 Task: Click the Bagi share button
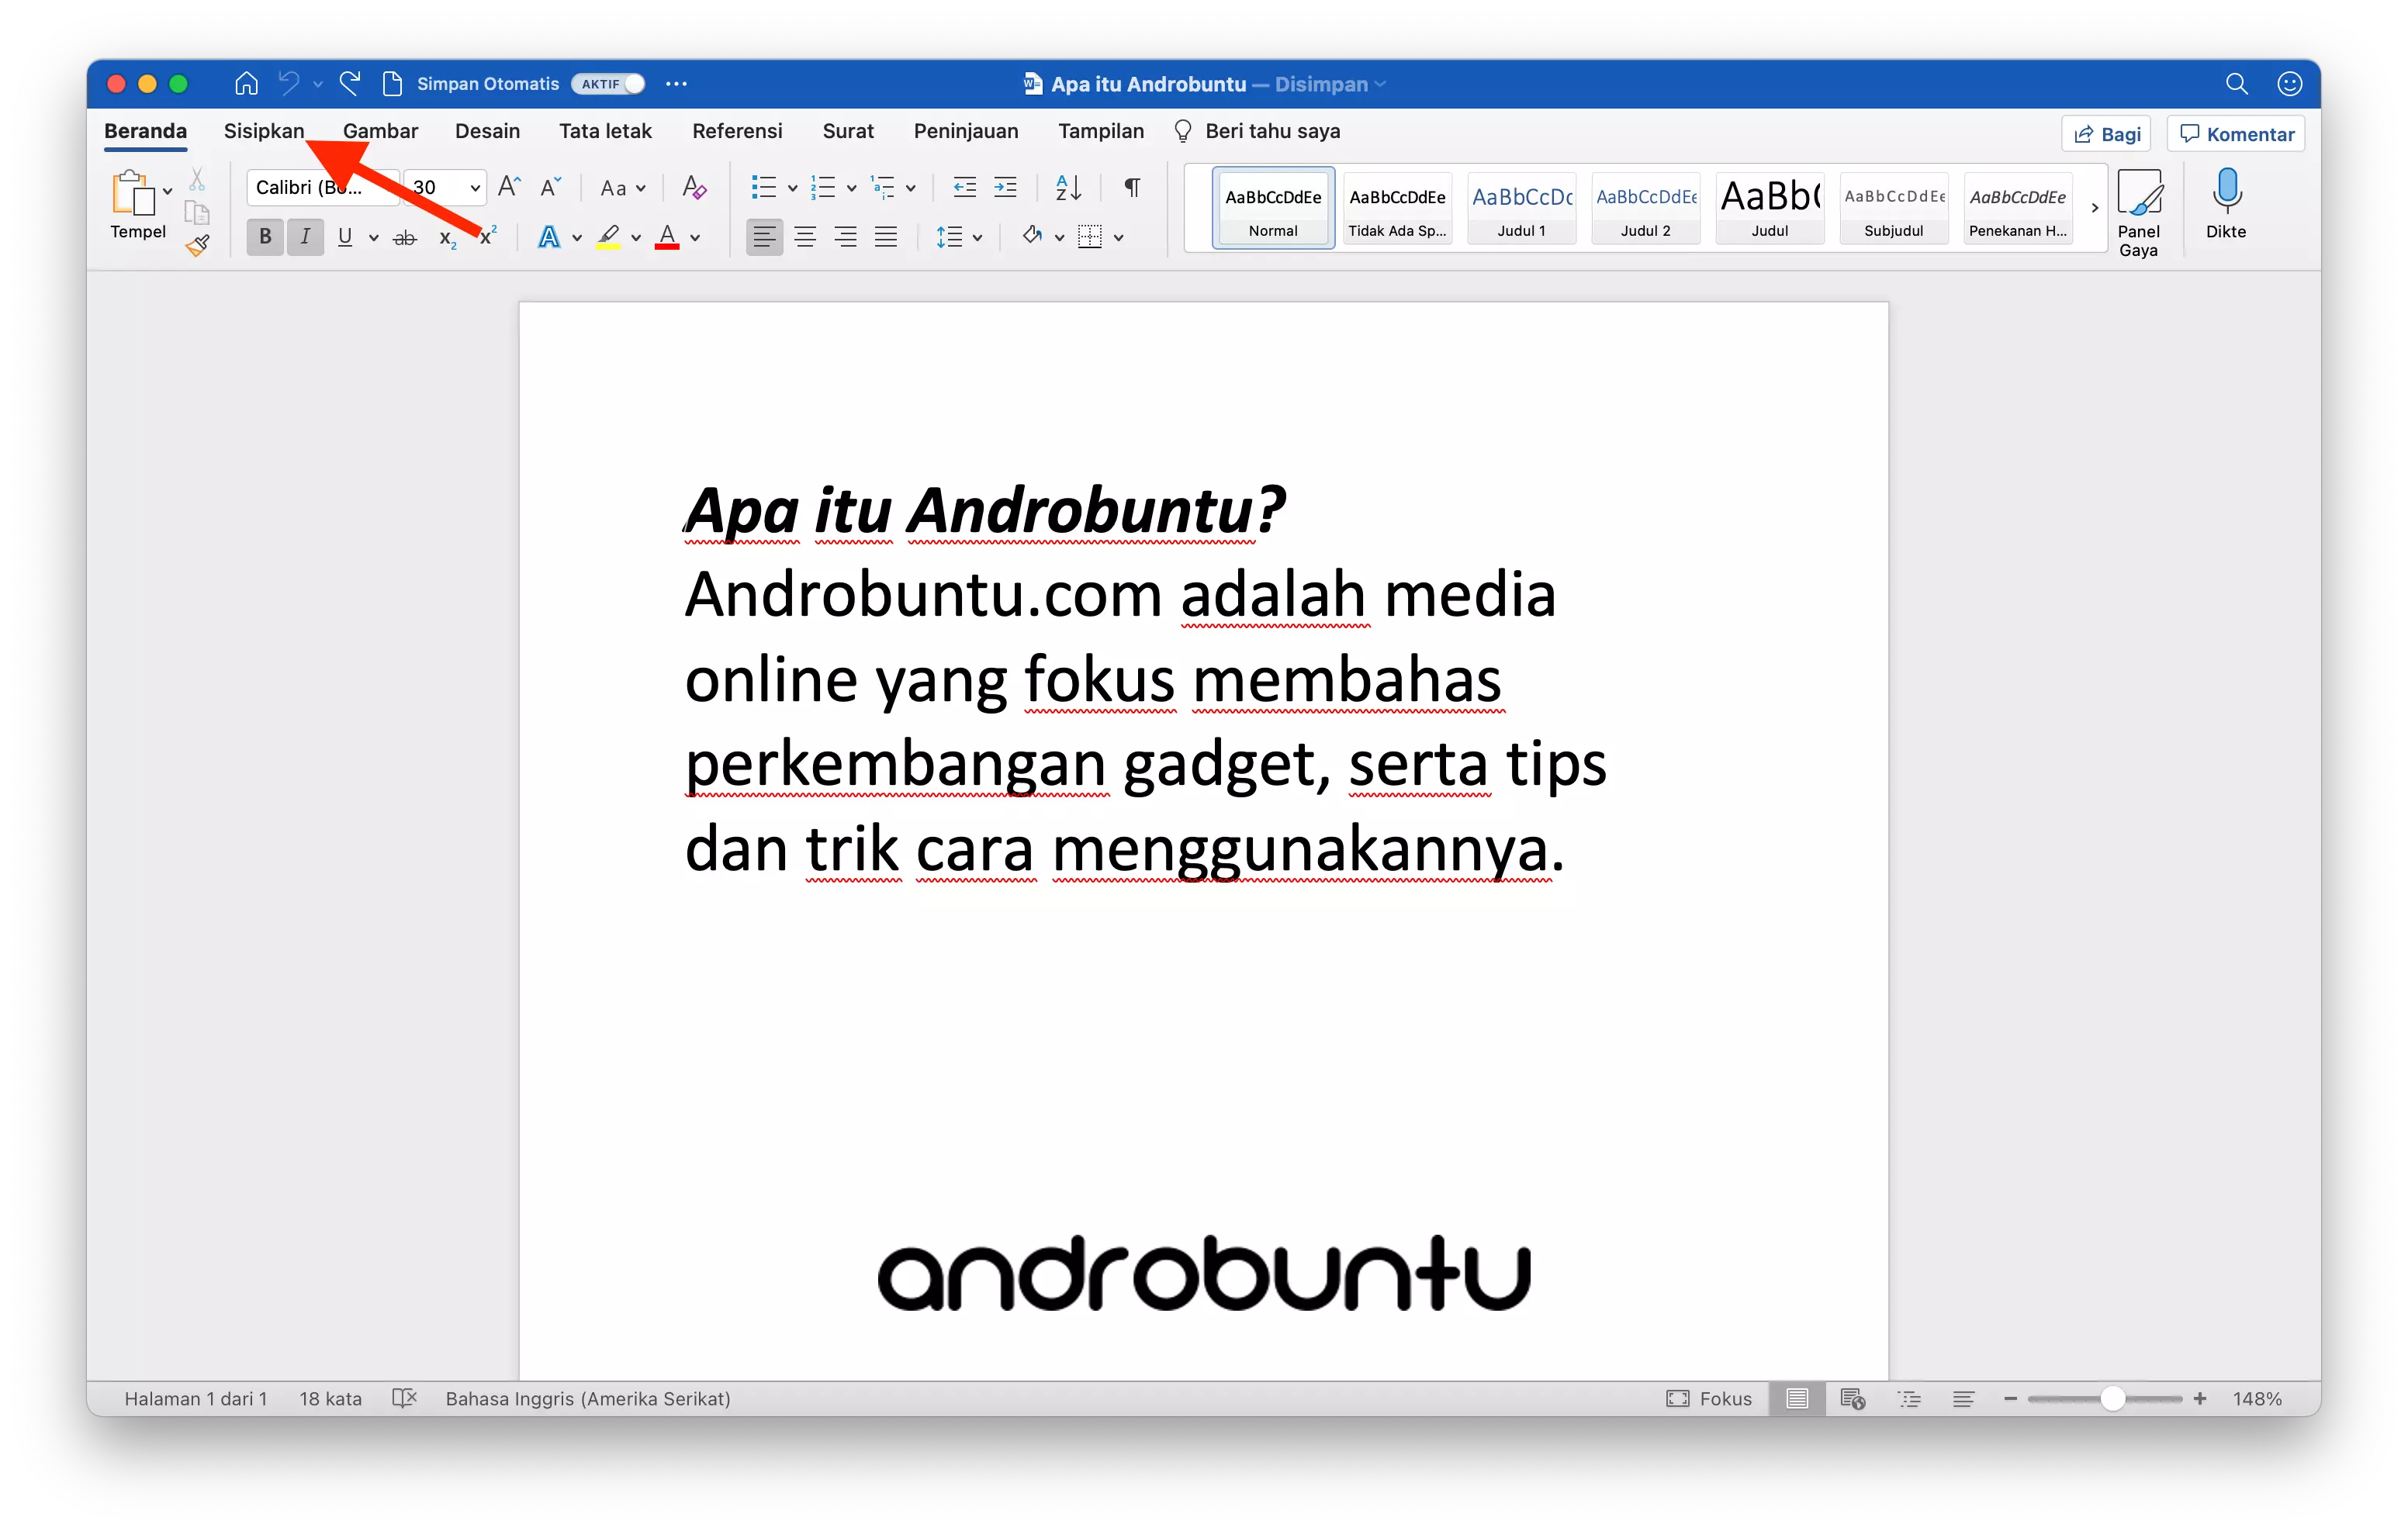coord(2106,133)
